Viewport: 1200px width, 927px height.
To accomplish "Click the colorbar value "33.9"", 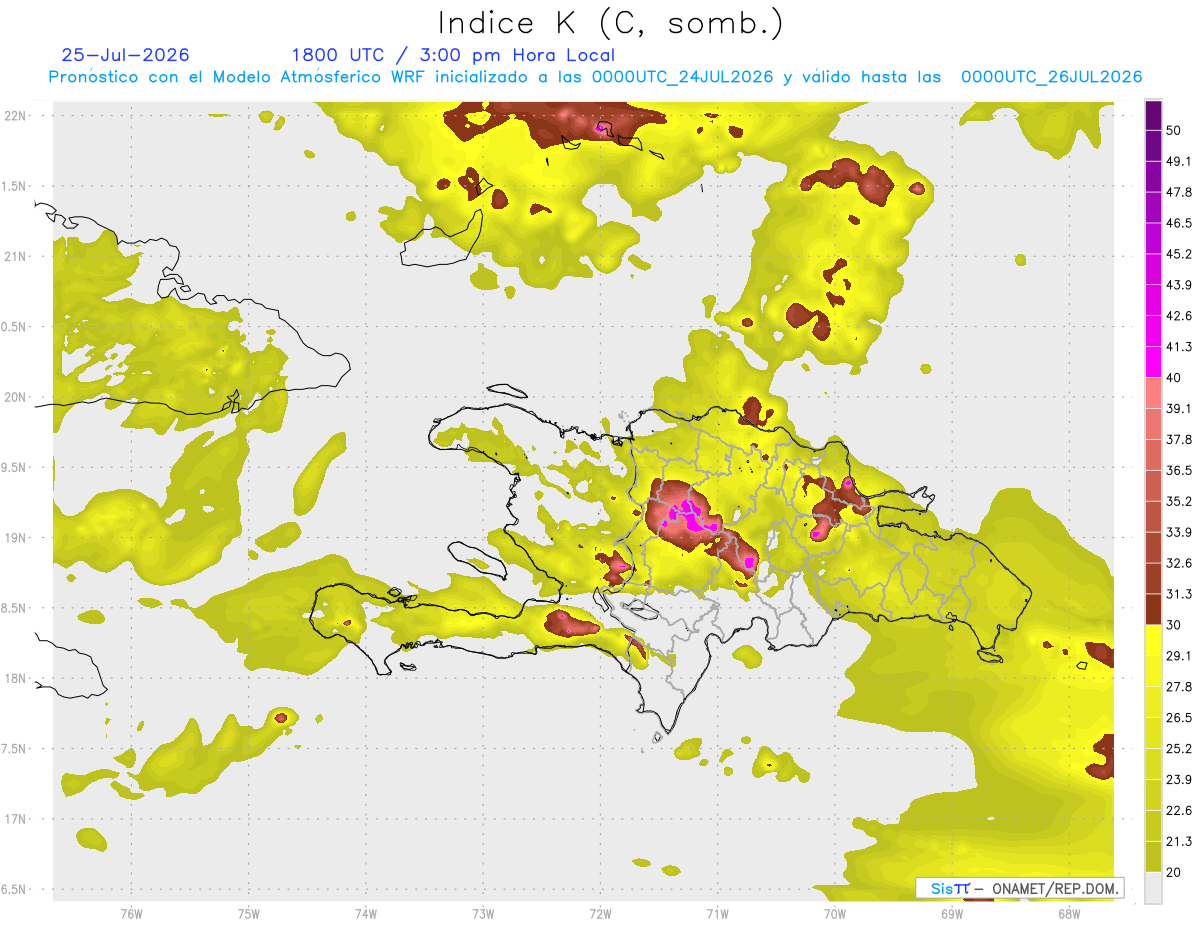I will 1178,532.
